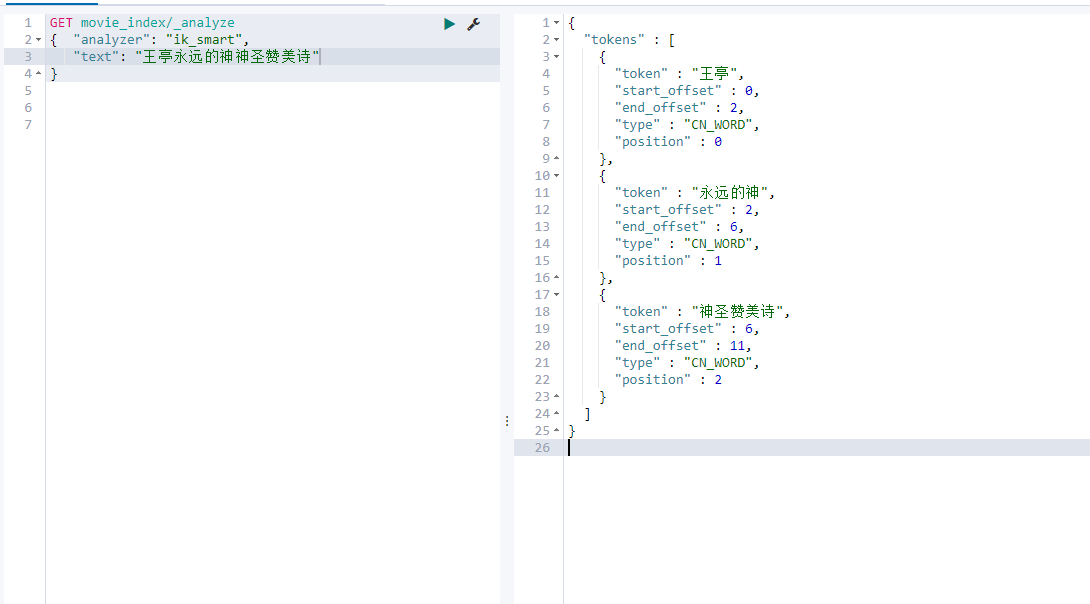Viewport: 1090px width, 604px height.
Task: Toggle fold arrow at response line 25
Action: point(556,430)
